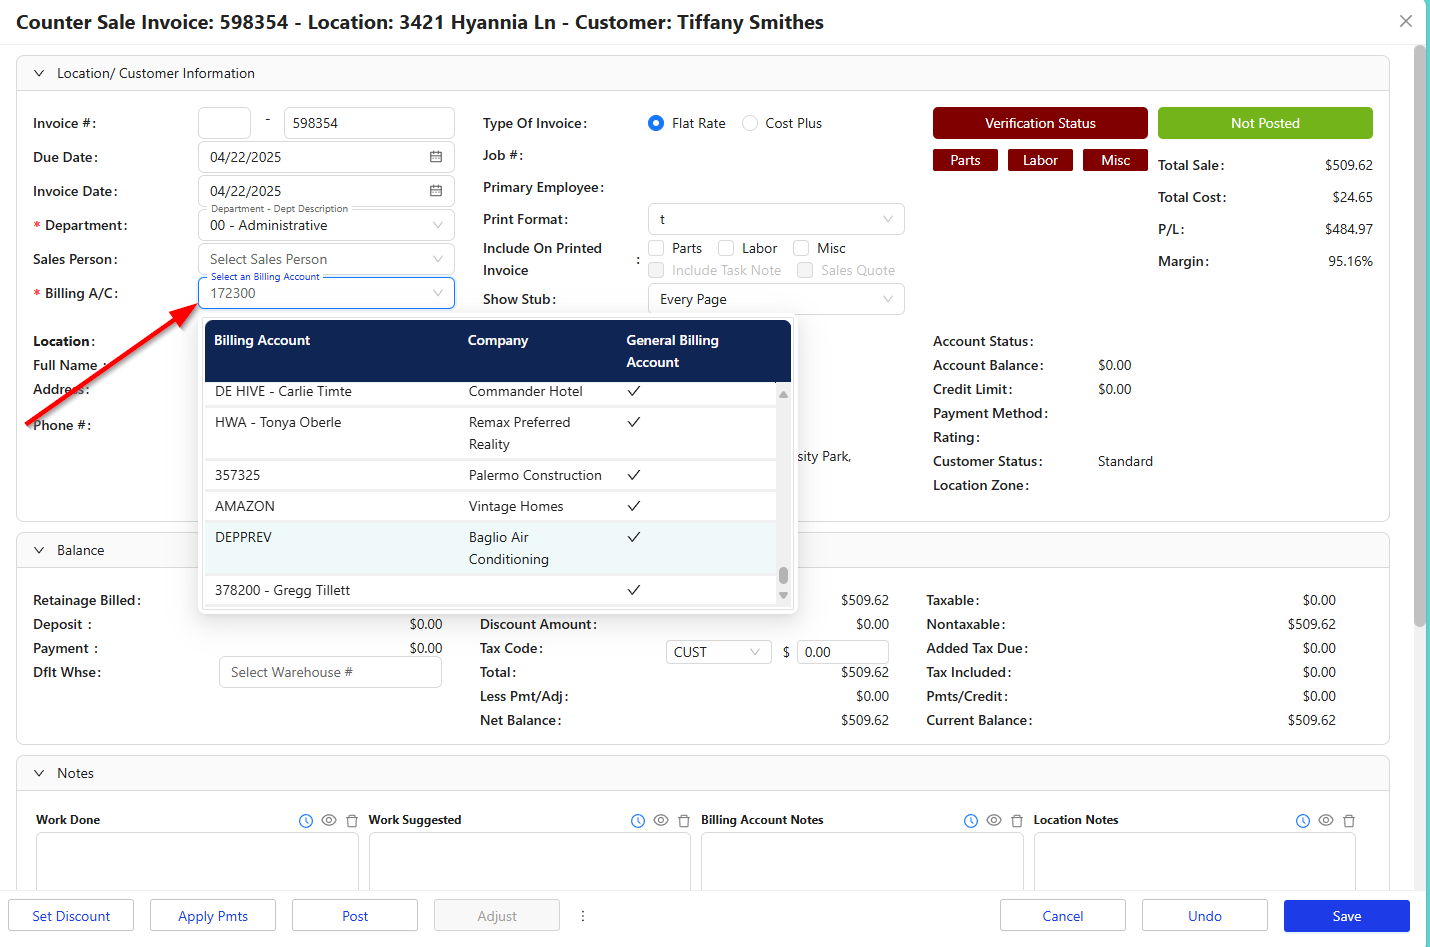Open the more options vertical dots menu
The width and height of the screenshot is (1430, 947).
click(x=583, y=916)
